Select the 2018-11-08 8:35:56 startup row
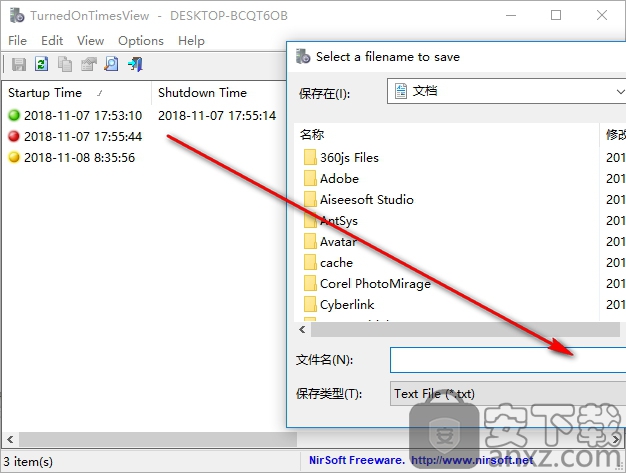The width and height of the screenshot is (626, 473). point(79,157)
